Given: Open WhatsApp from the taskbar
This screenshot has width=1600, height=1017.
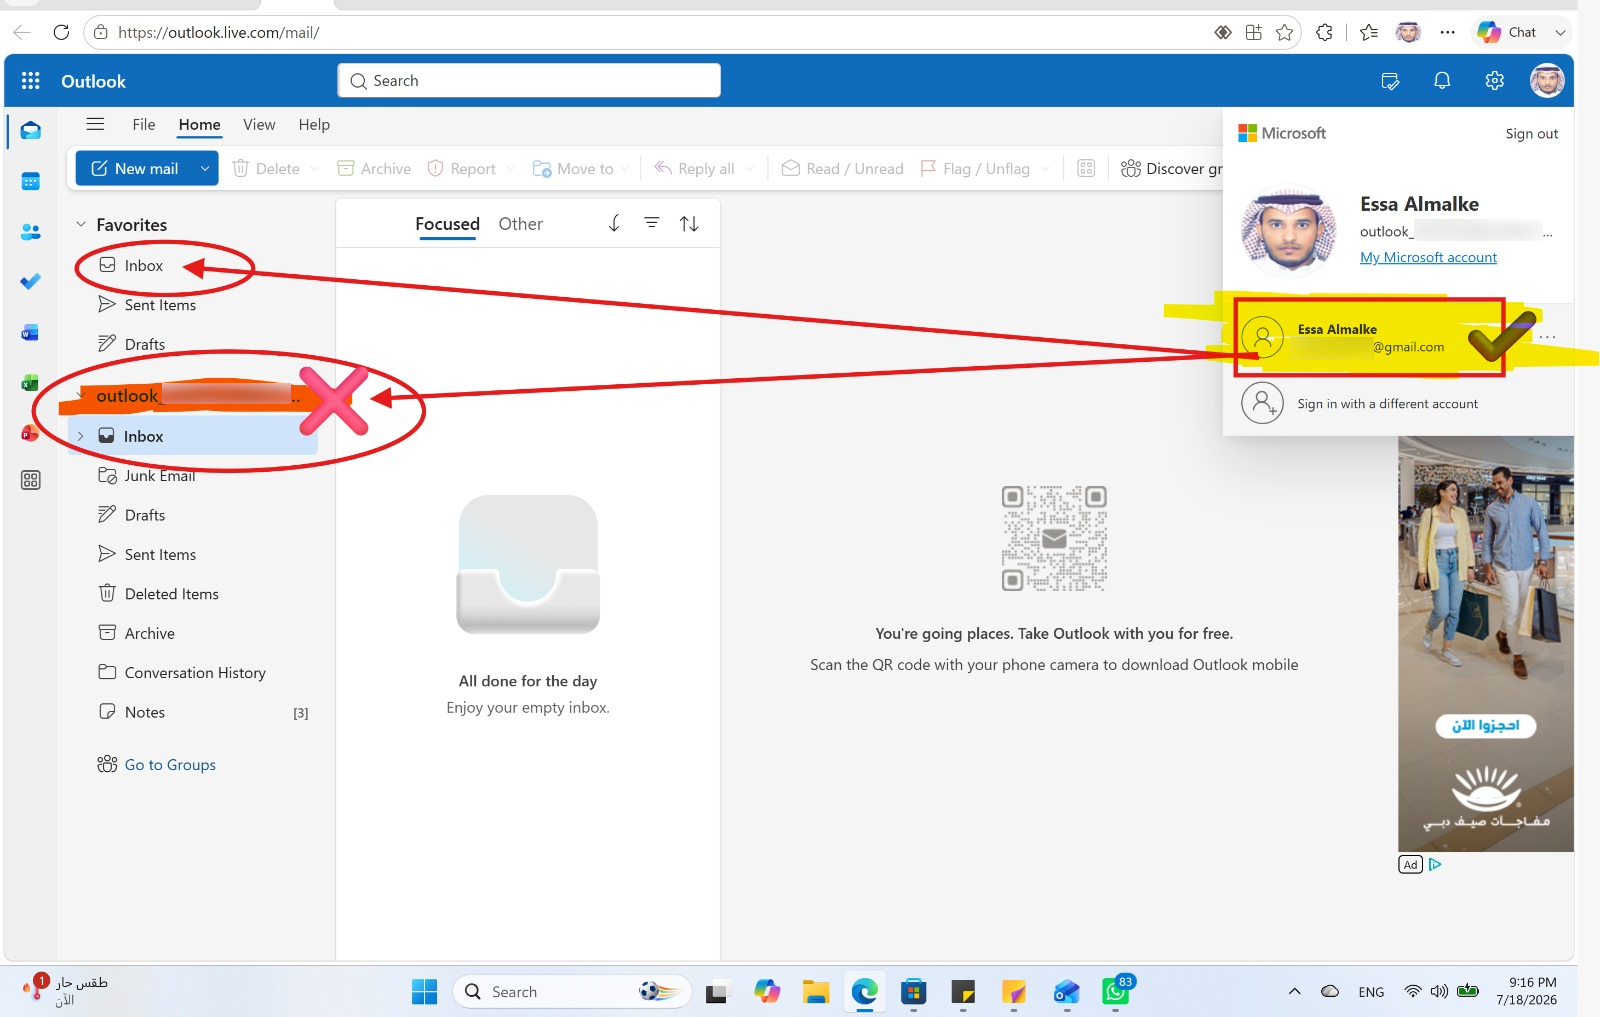Looking at the screenshot, I should (1116, 992).
